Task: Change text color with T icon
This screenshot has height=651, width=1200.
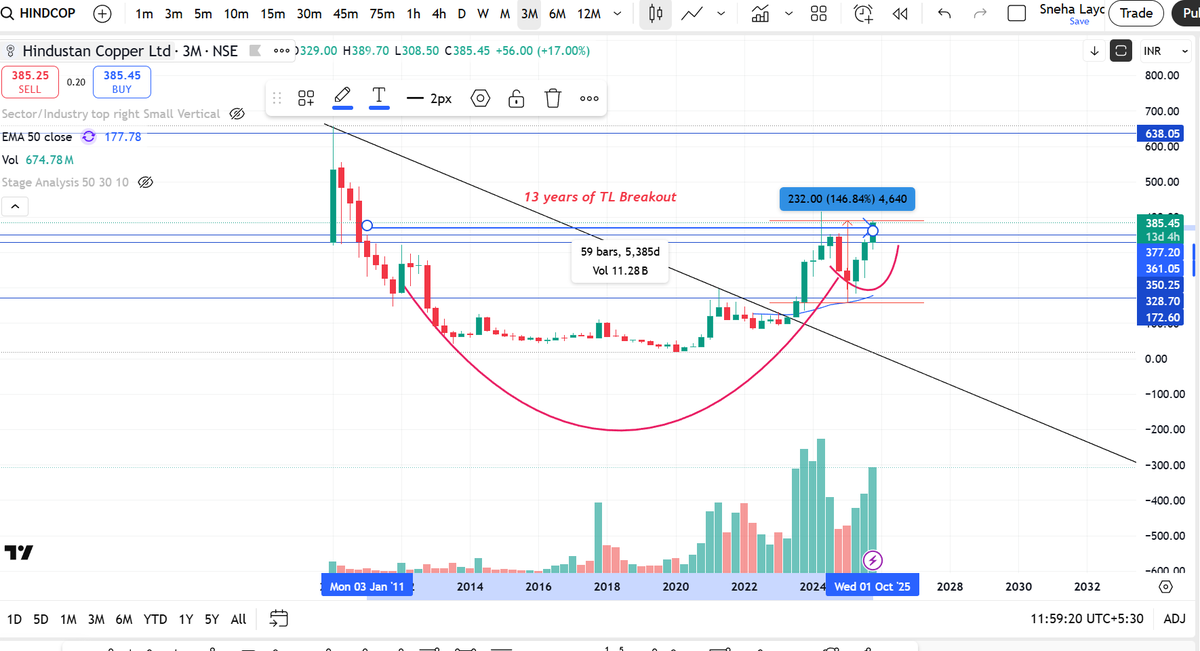Action: coord(379,98)
